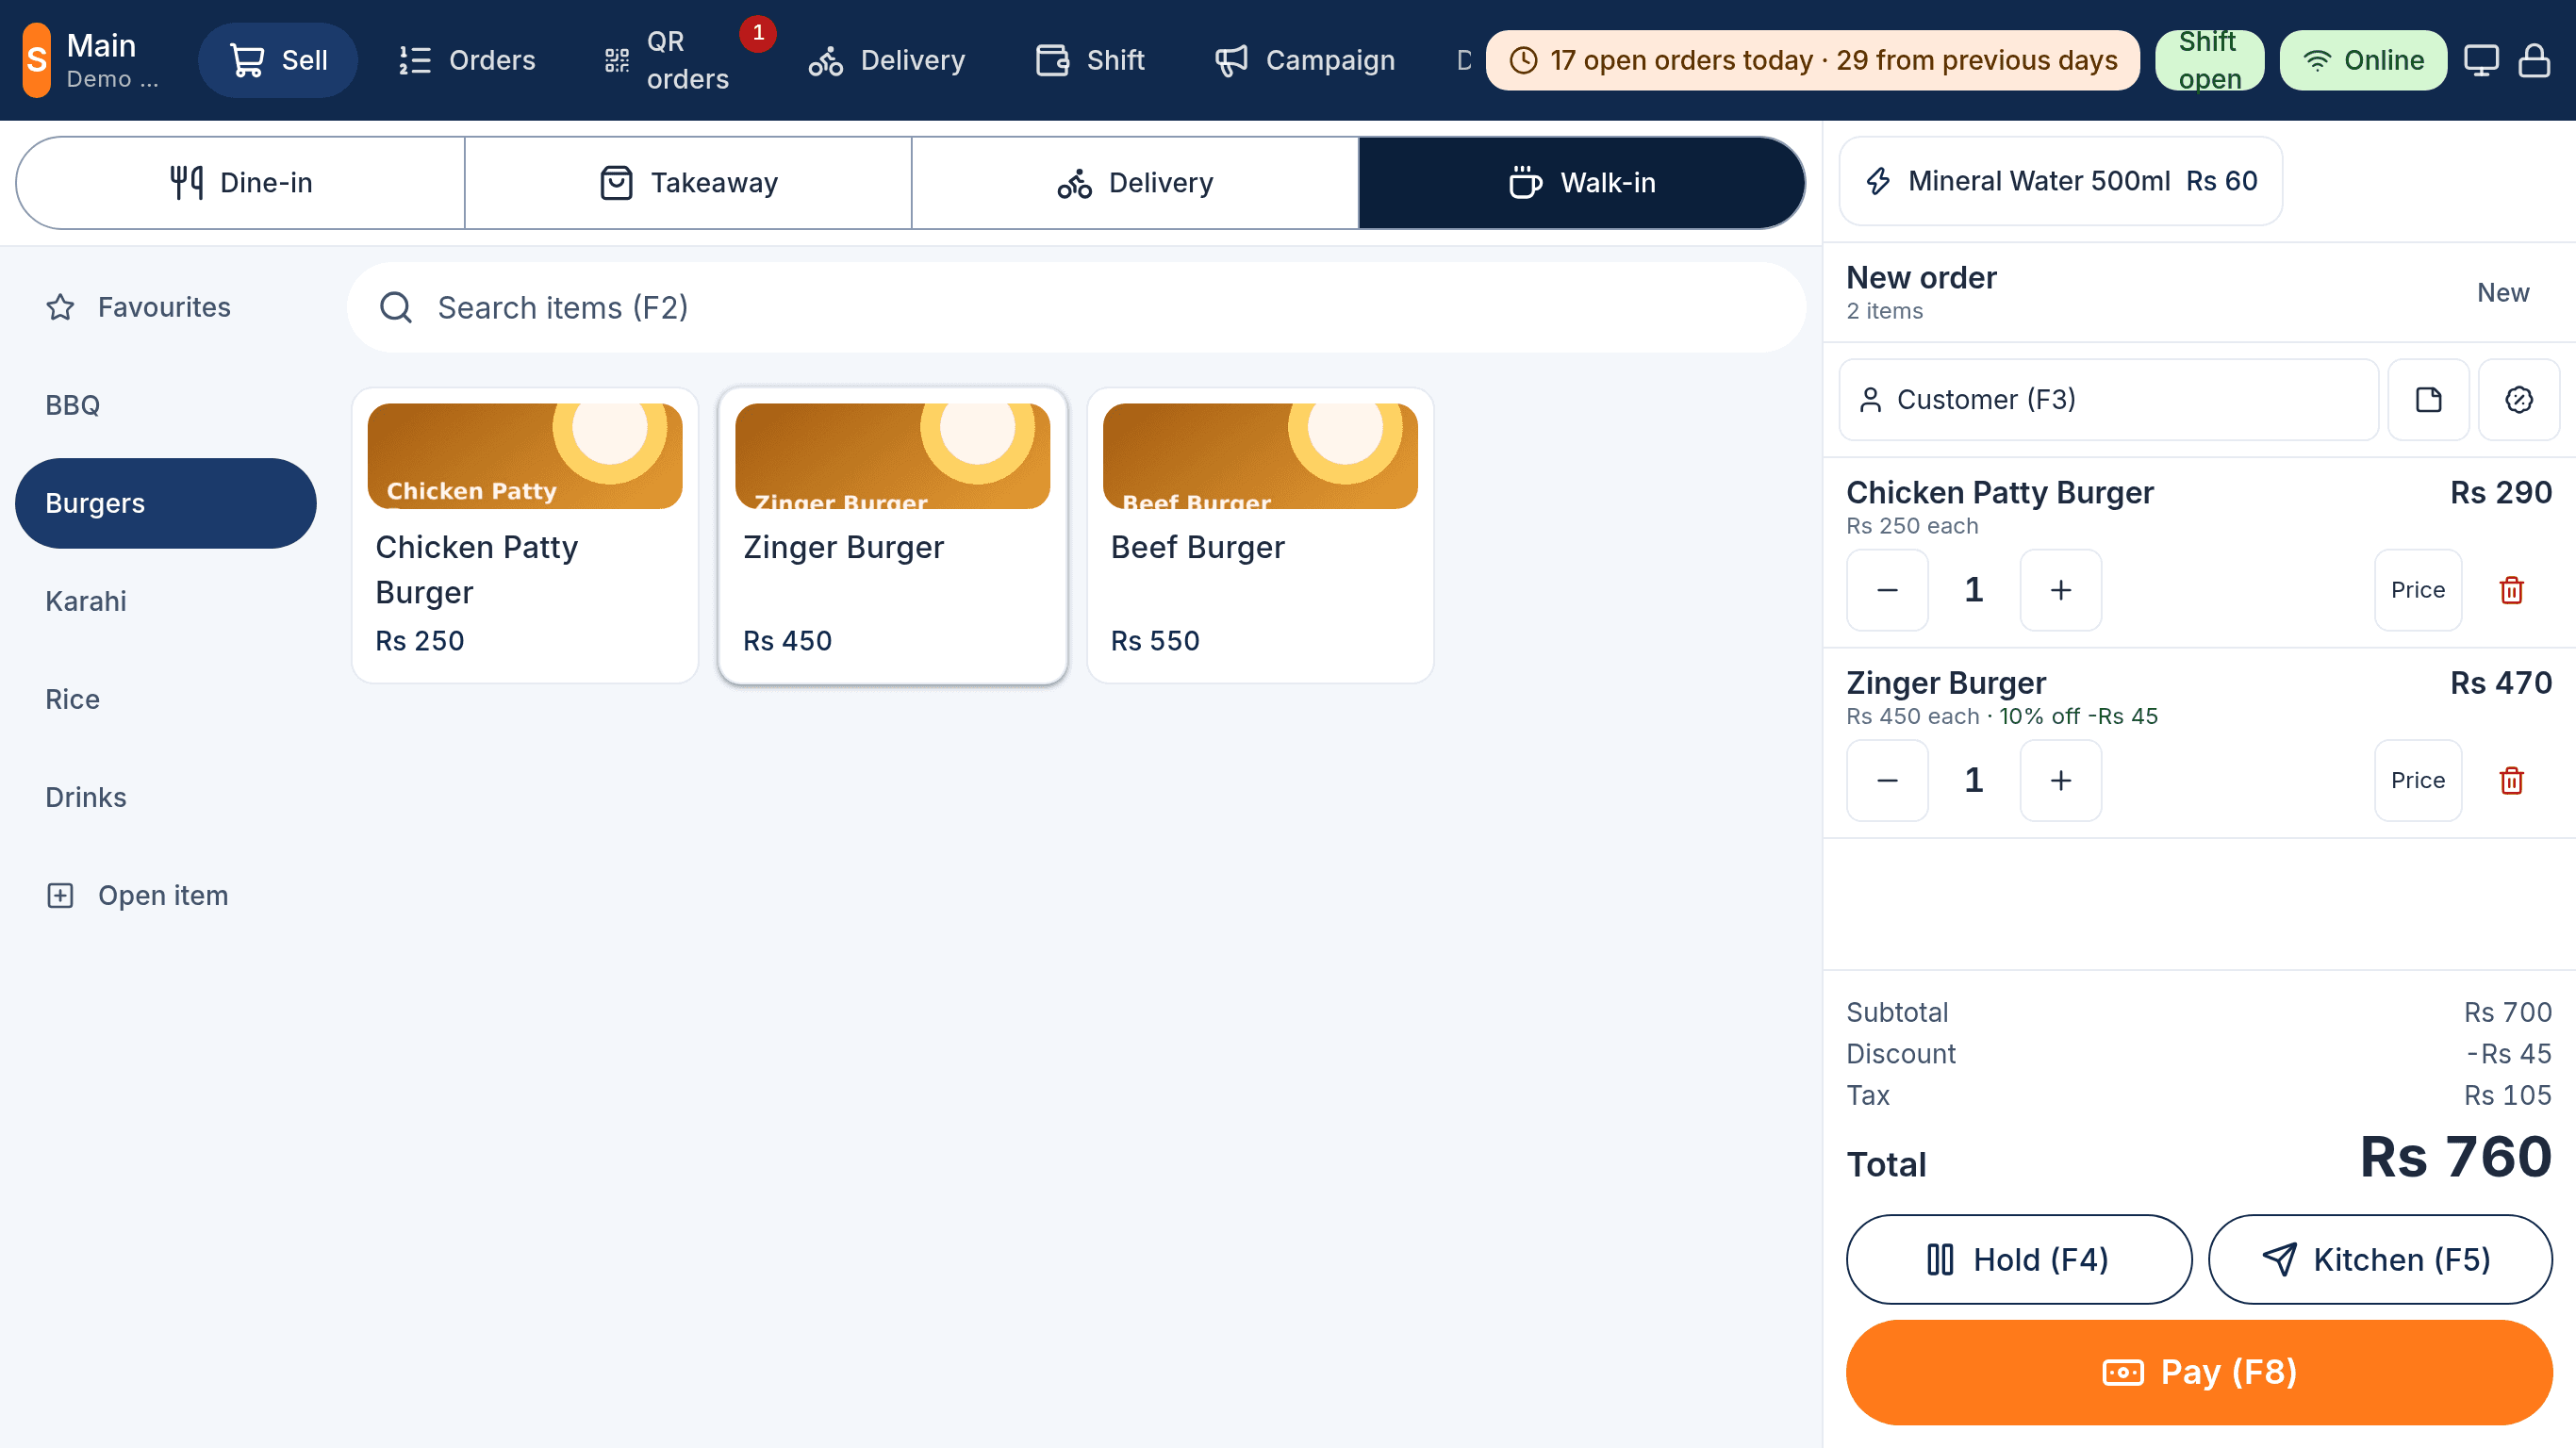The width and height of the screenshot is (2576, 1448).
Task: Open the Delivery page in the top navigation
Action: pyautogui.click(x=887, y=60)
